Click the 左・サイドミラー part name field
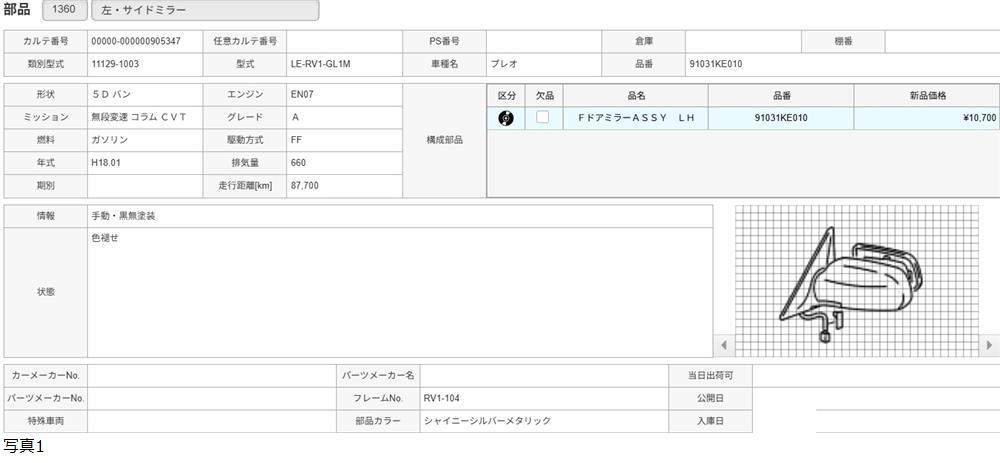The height and width of the screenshot is (463, 1000). 205,10
